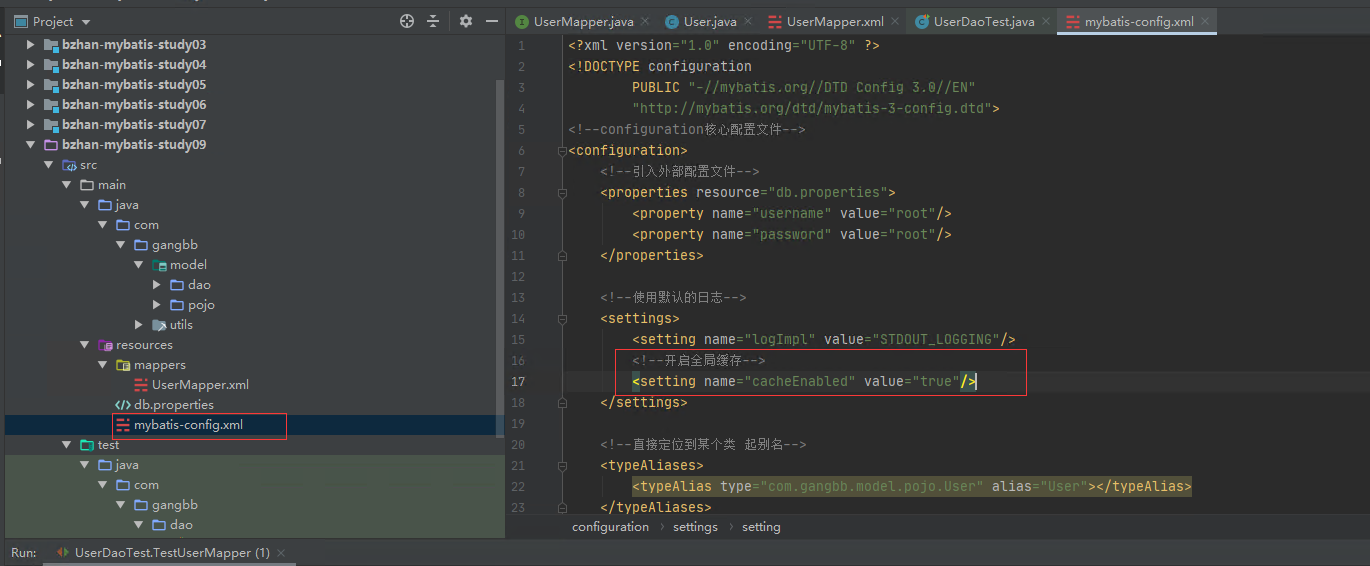Click line number 20 in the gutter

click(518, 445)
